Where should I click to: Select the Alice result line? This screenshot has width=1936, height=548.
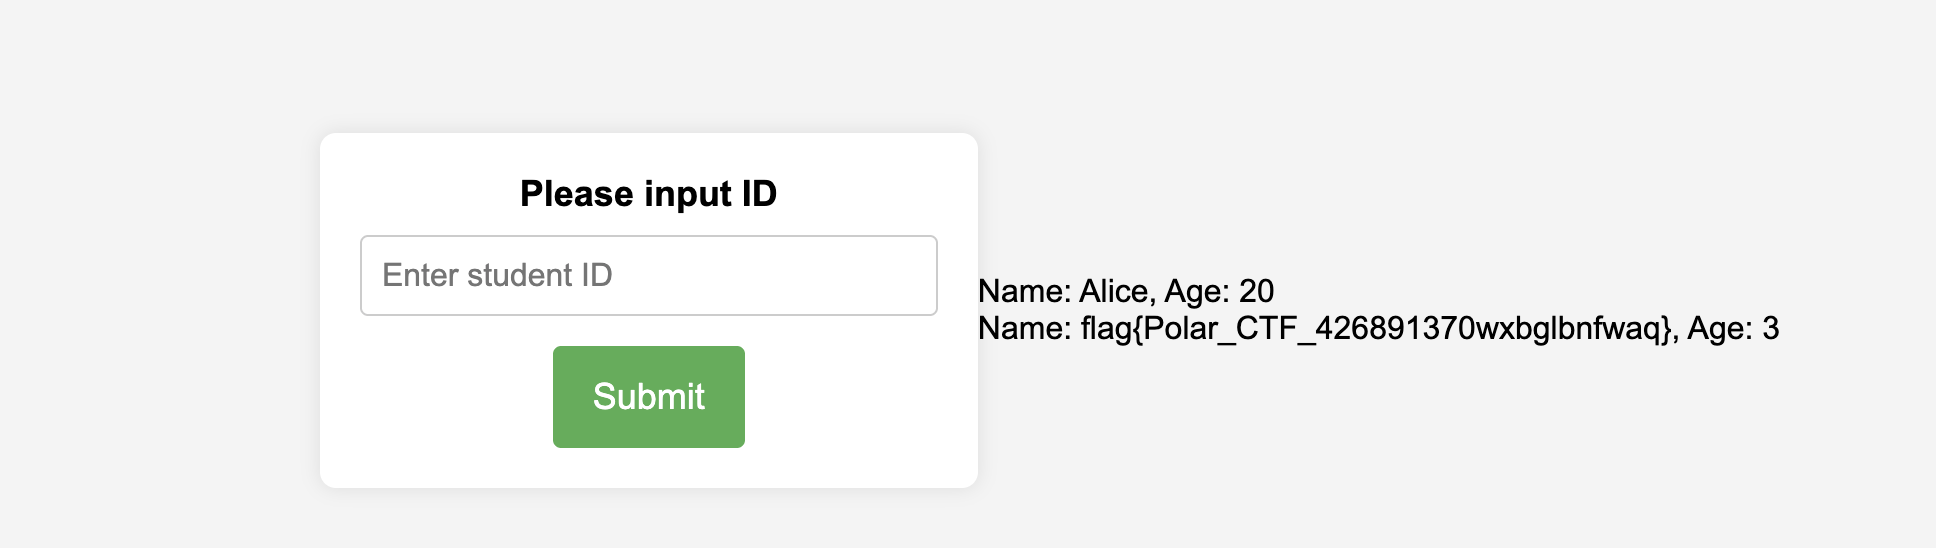(x=1125, y=291)
